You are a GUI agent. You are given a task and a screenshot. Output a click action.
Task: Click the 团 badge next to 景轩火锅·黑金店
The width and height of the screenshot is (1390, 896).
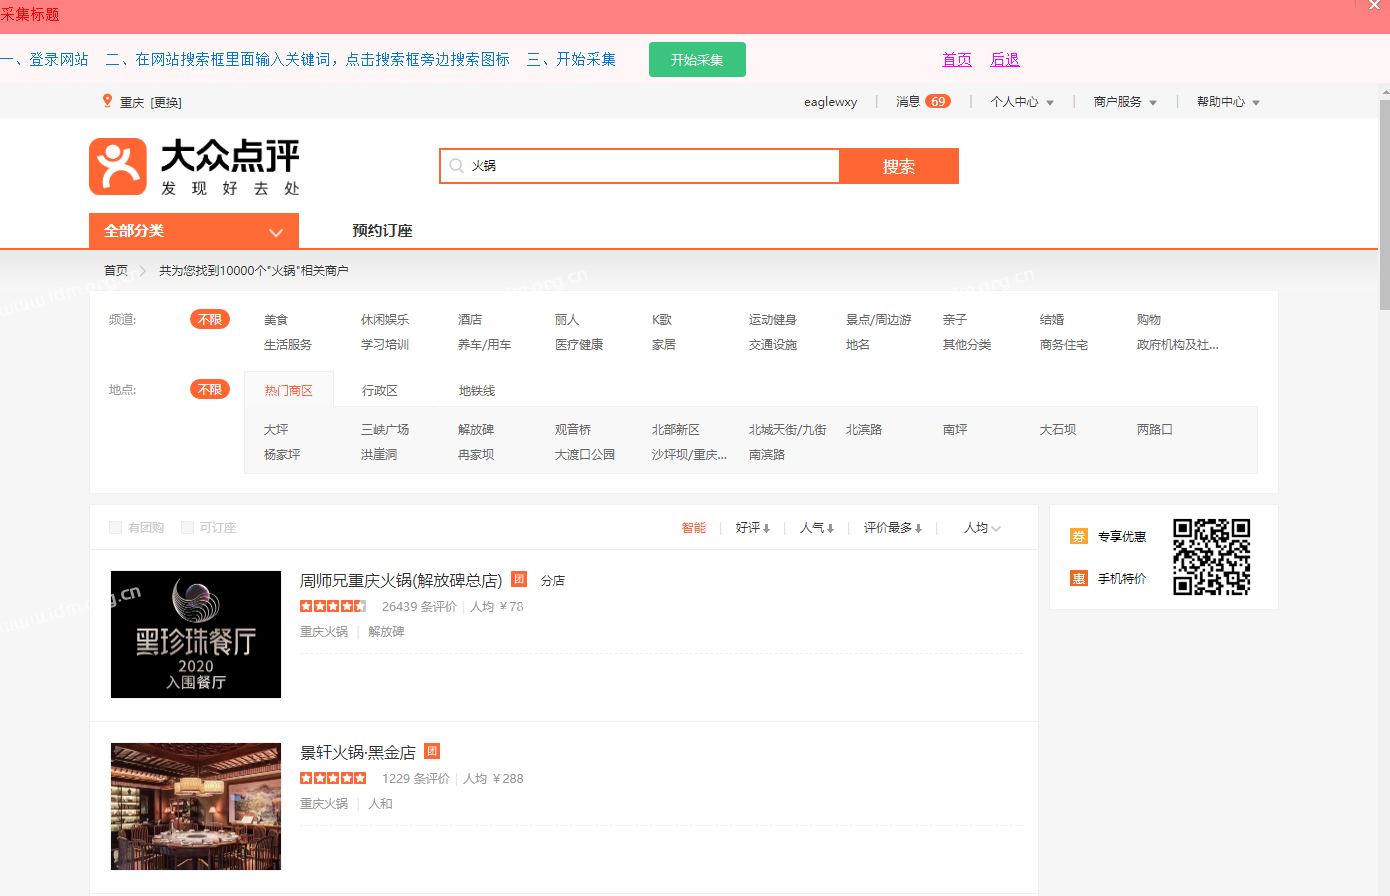432,751
